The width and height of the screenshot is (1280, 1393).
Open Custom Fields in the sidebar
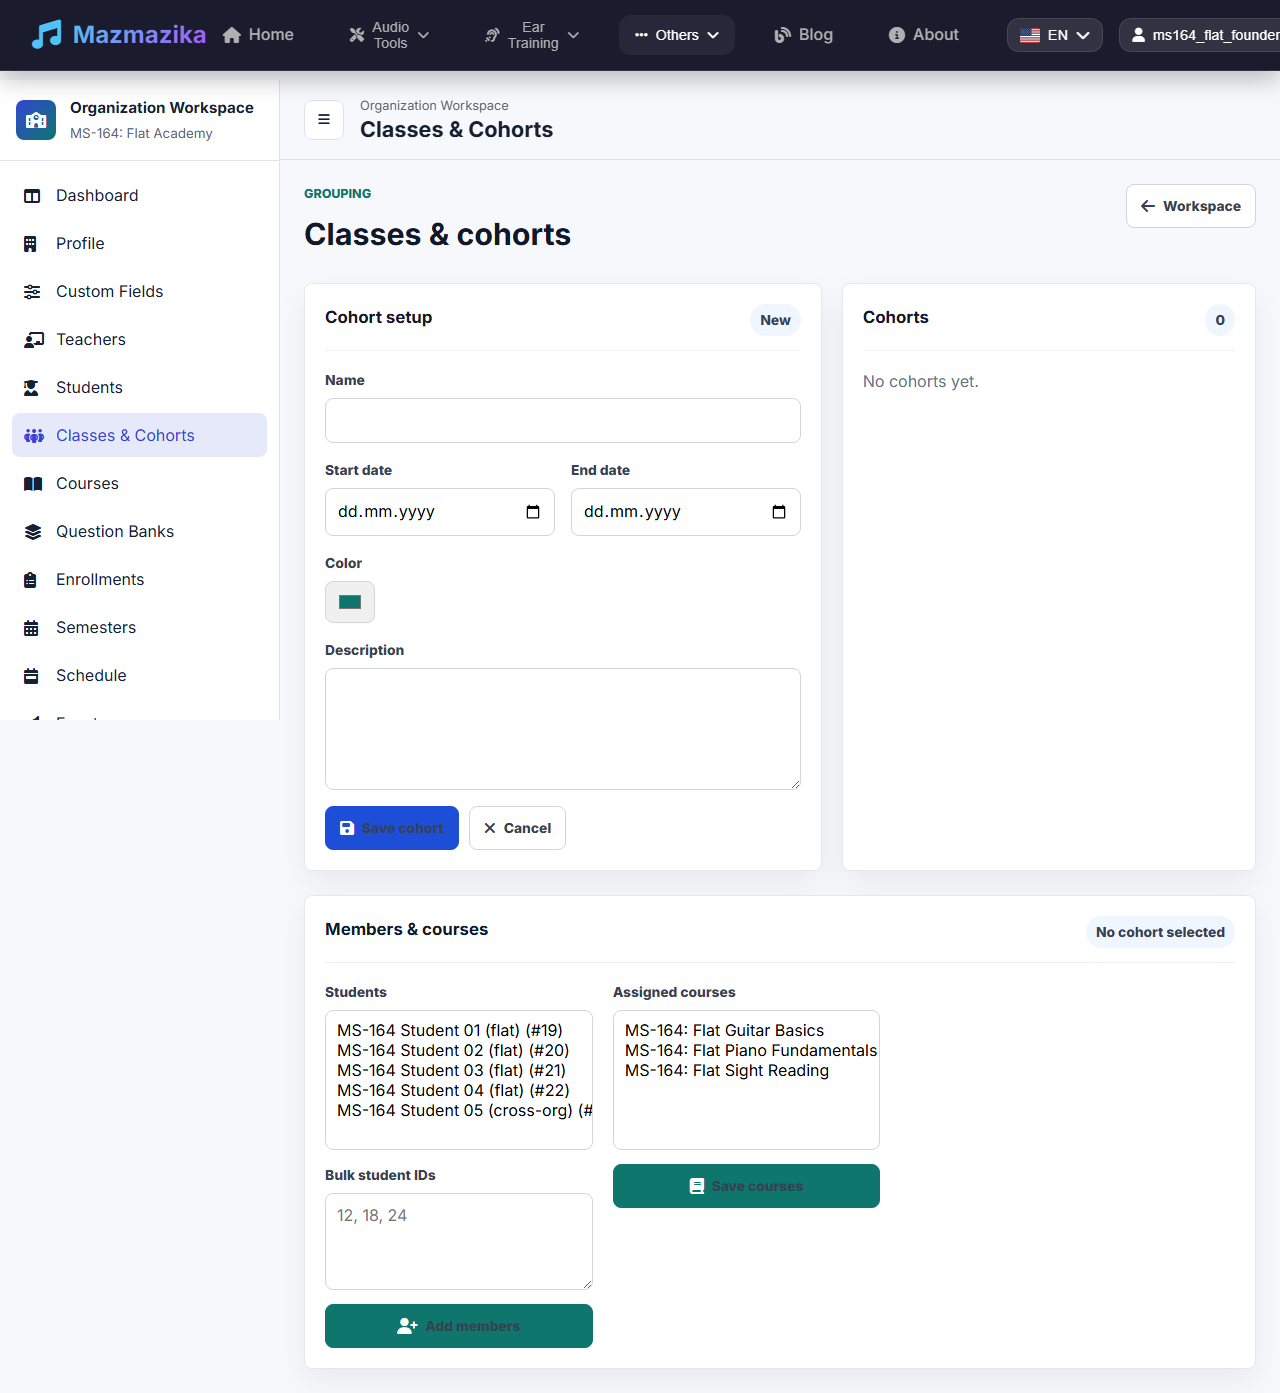click(139, 292)
